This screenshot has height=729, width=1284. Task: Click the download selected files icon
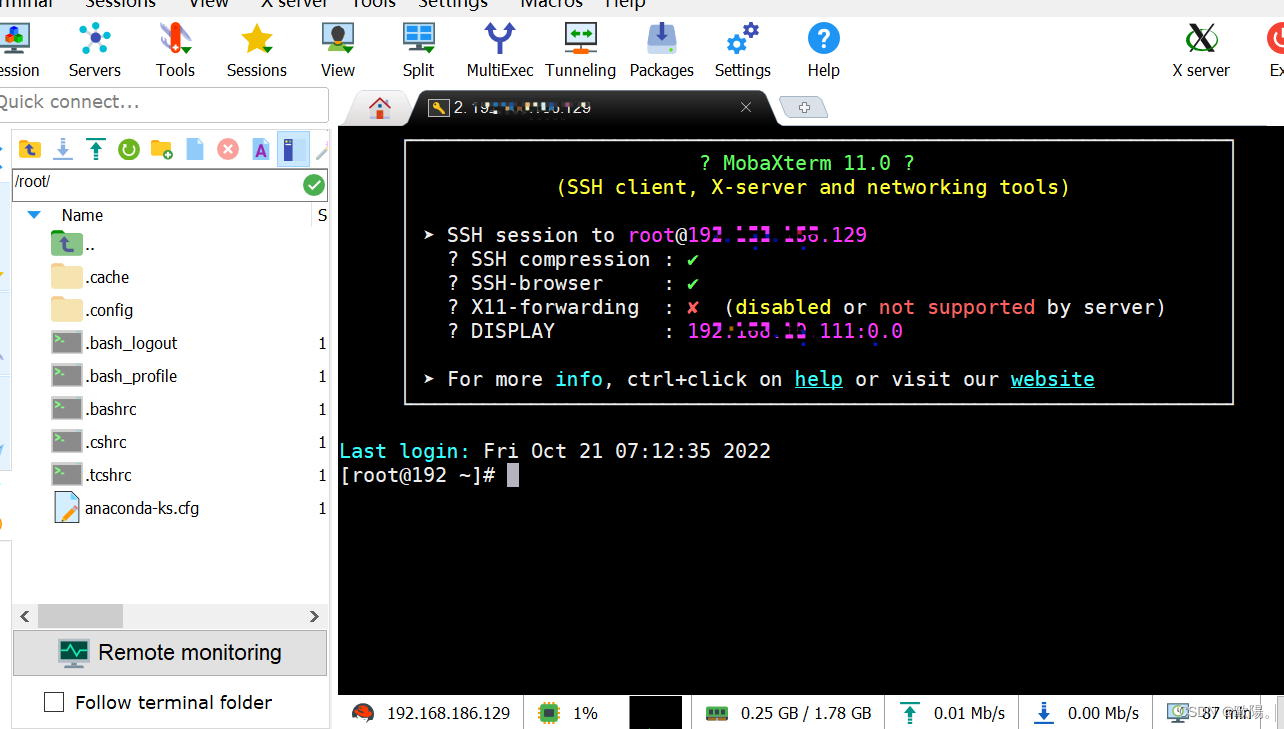click(63, 149)
